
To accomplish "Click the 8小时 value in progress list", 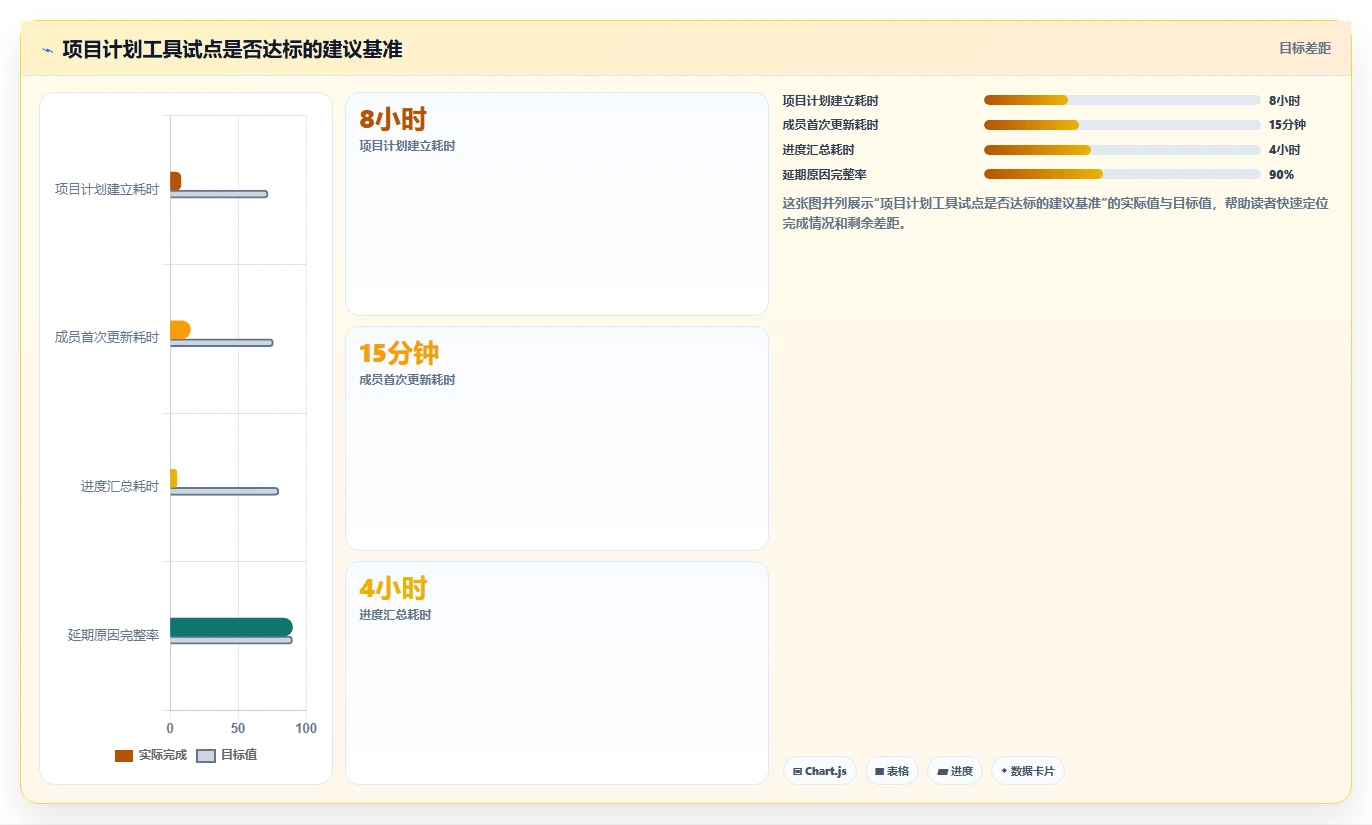I will click(1284, 101).
